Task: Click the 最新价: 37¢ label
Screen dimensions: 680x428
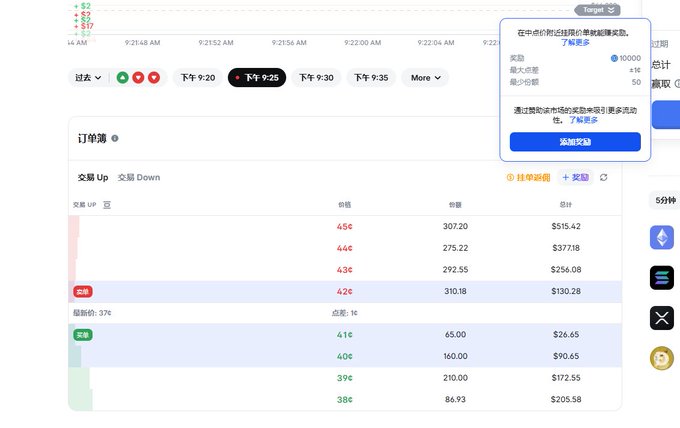Action: 92,313
